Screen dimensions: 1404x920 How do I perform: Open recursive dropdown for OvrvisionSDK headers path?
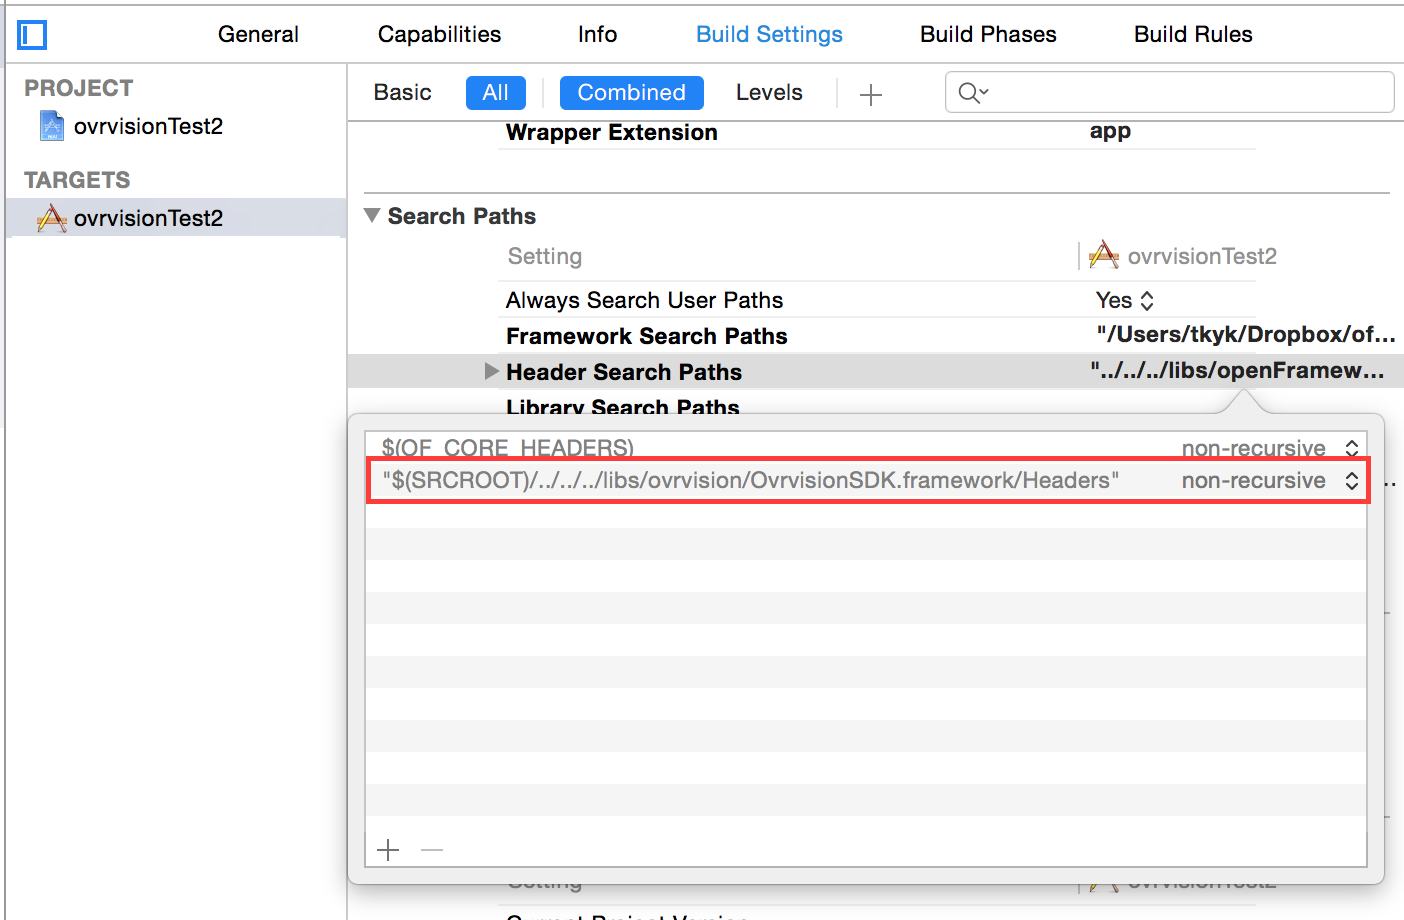tap(1351, 481)
